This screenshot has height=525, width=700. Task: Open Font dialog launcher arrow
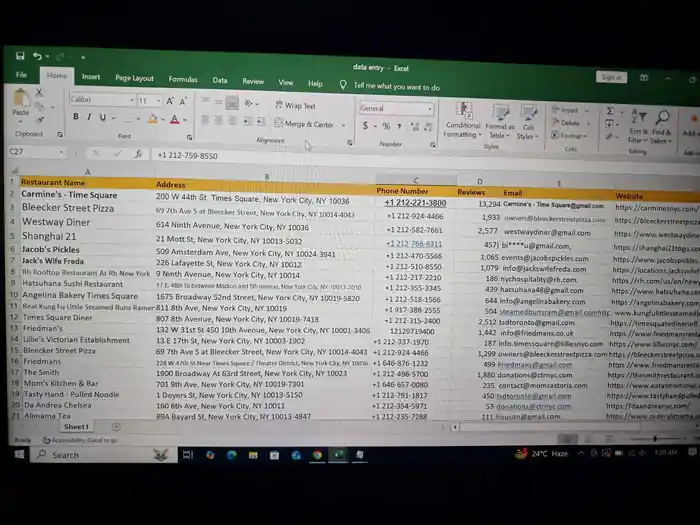point(189,138)
